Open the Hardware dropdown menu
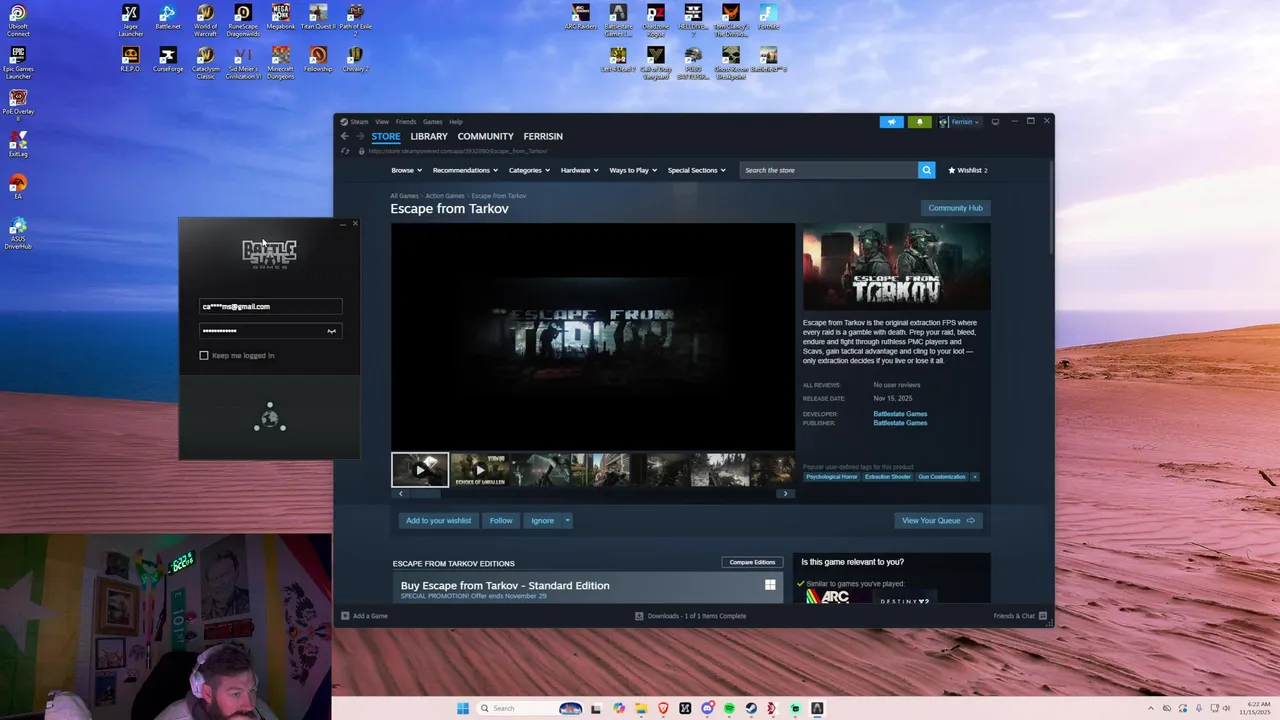 tap(579, 170)
